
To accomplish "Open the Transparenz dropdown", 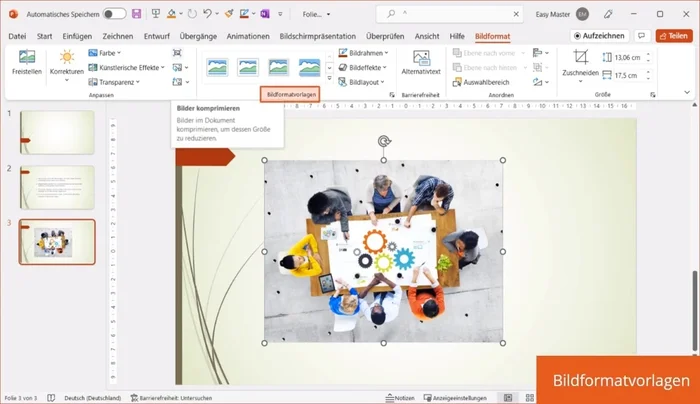I will pos(113,82).
